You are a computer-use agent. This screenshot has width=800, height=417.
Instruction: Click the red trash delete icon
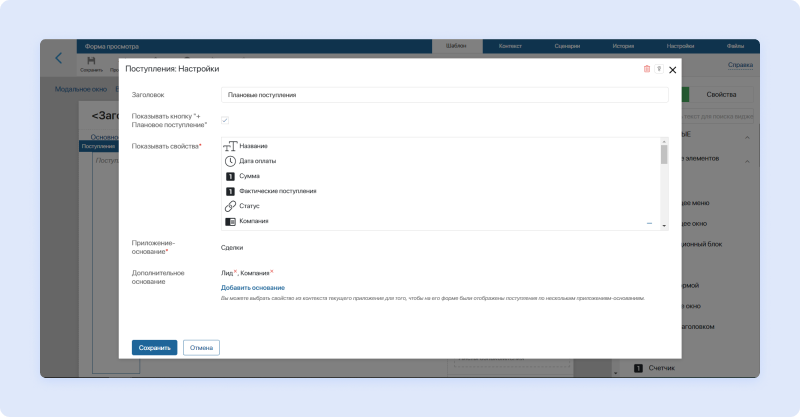click(x=646, y=69)
